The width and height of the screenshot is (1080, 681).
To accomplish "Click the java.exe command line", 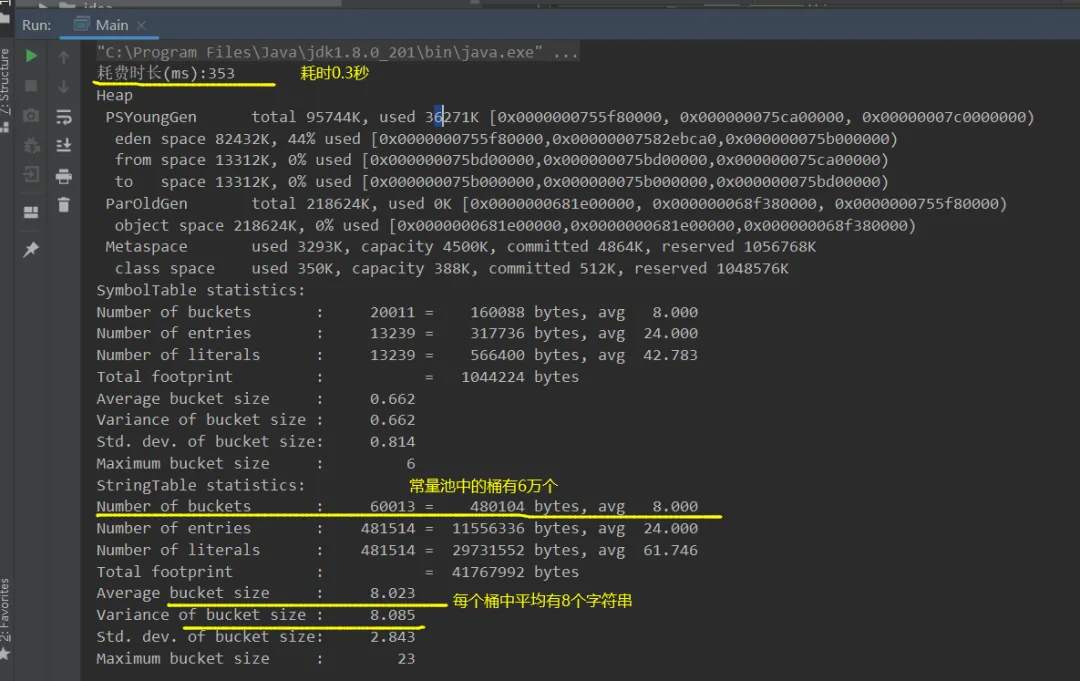I will tap(337, 52).
